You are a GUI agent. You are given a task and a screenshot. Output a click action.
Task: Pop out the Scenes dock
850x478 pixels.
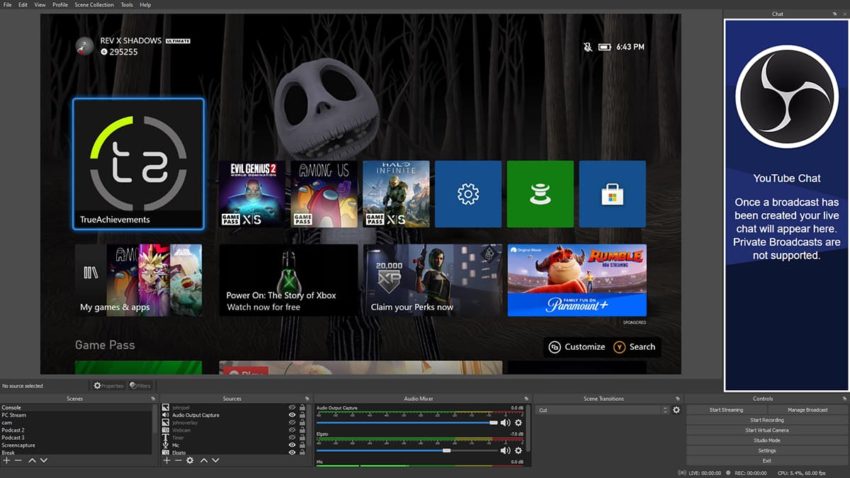[x=153, y=399]
